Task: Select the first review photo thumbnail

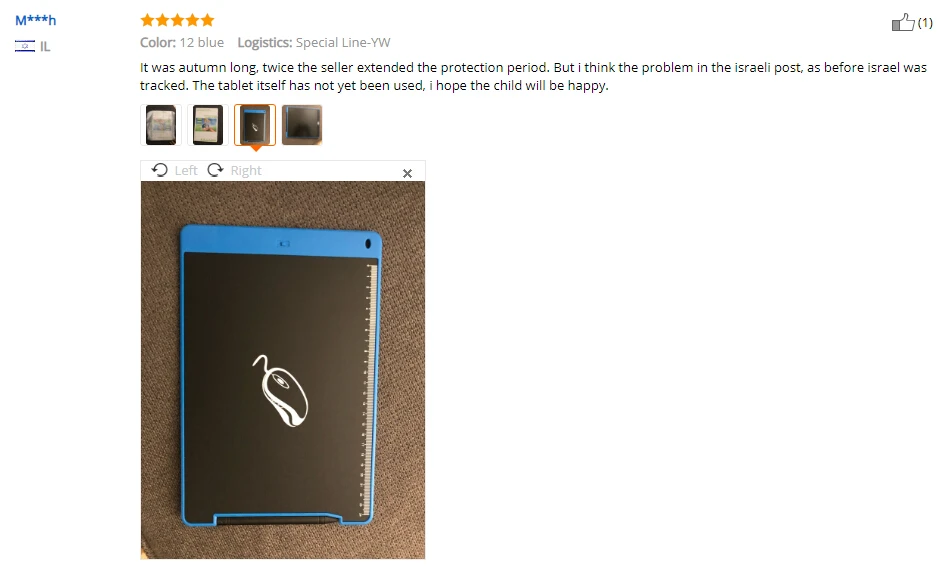Action: (x=160, y=125)
